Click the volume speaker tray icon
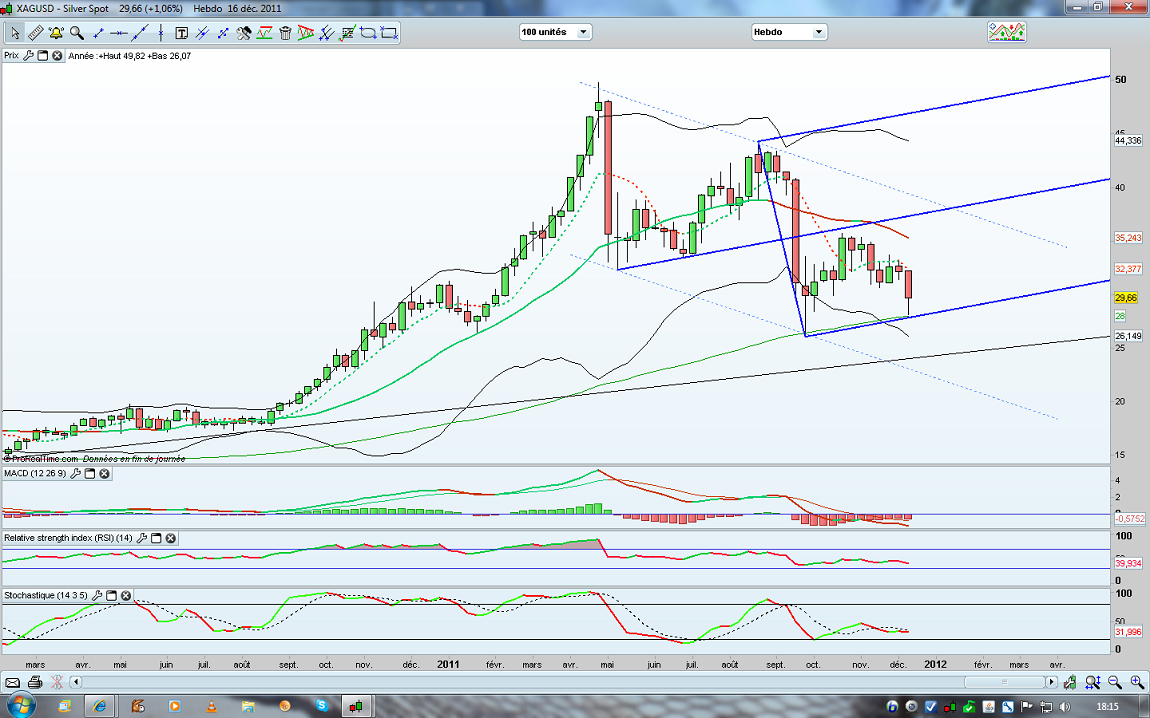 1065,707
